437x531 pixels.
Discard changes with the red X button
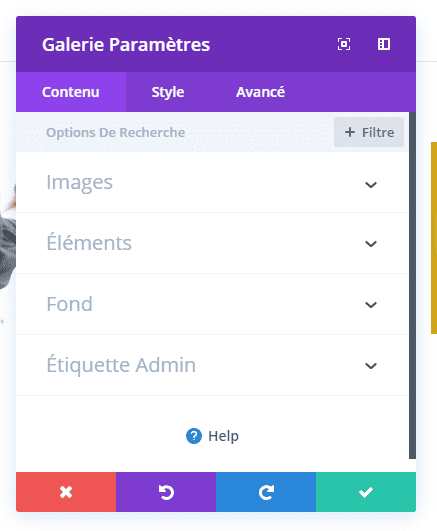[66, 492]
